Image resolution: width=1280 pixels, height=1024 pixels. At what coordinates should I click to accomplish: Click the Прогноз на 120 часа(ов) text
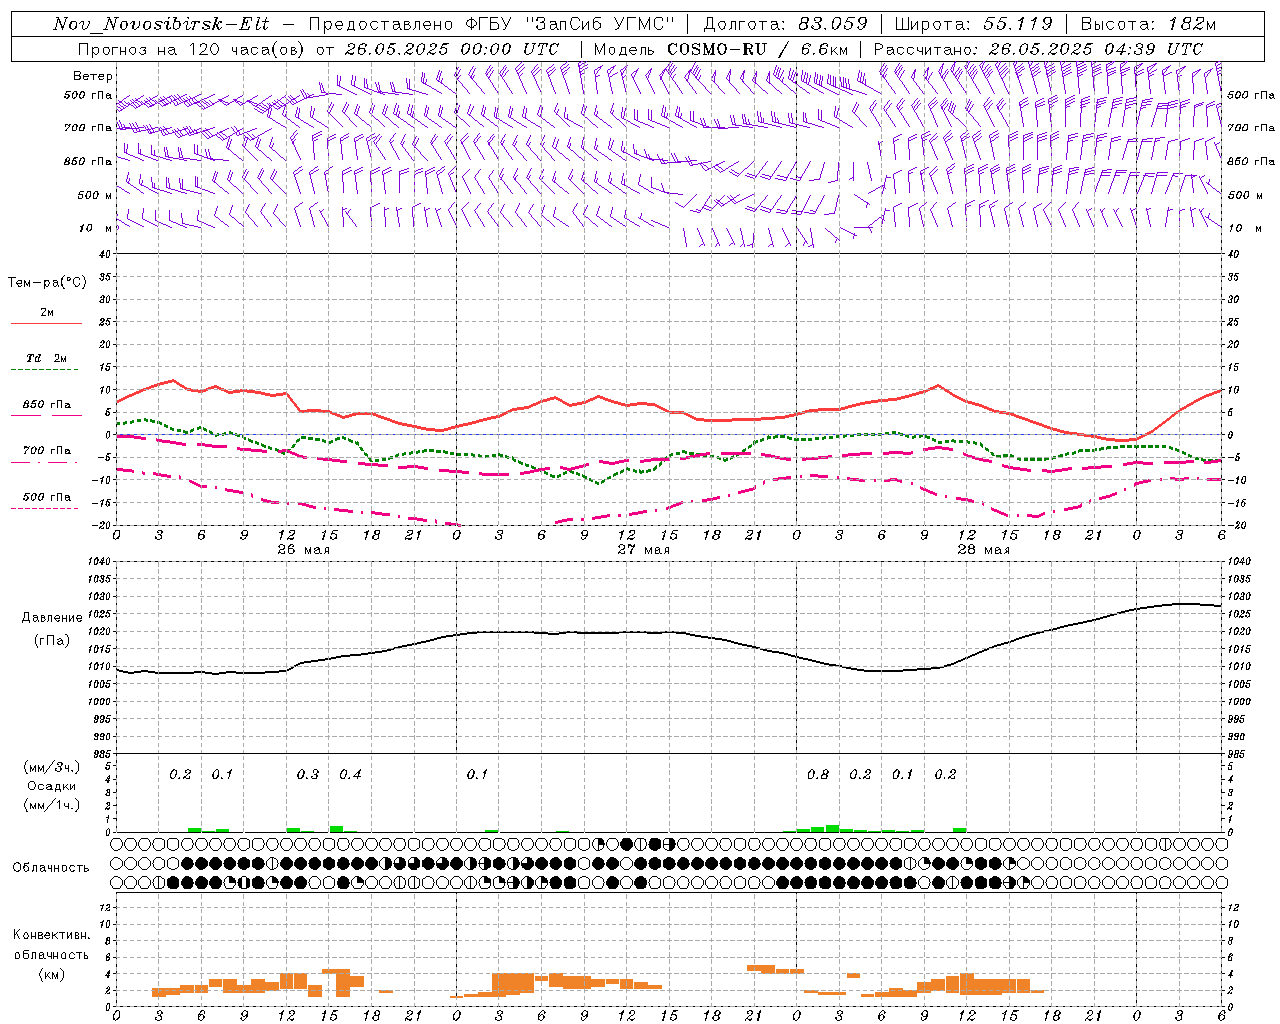pyautogui.click(x=192, y=49)
